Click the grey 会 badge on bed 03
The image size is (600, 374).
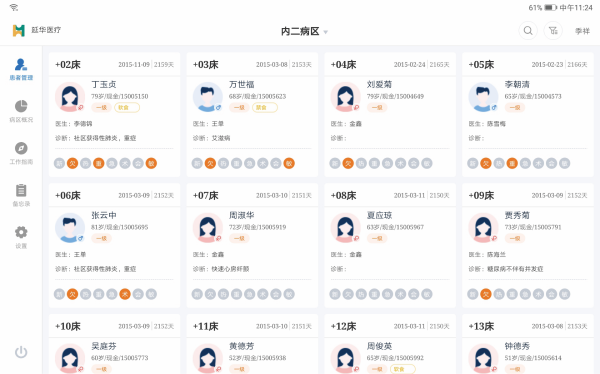[276, 163]
